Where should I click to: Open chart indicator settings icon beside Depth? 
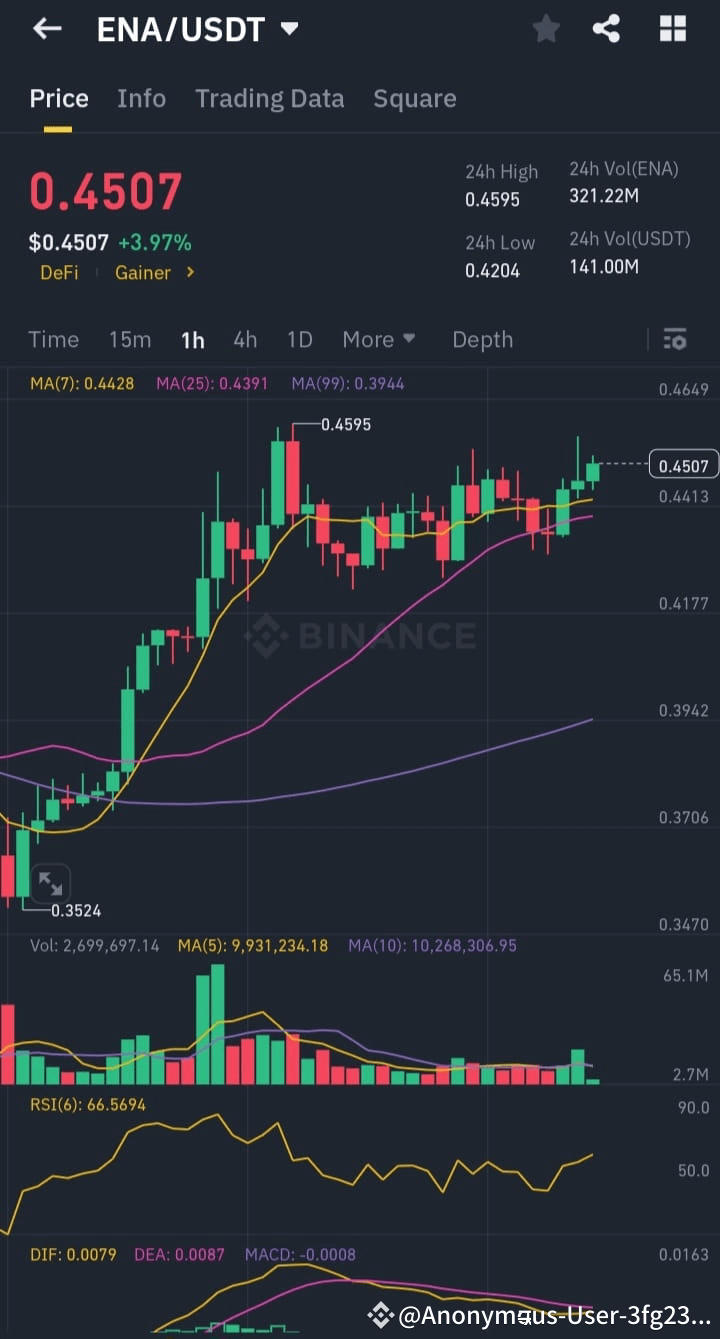pyautogui.click(x=675, y=340)
